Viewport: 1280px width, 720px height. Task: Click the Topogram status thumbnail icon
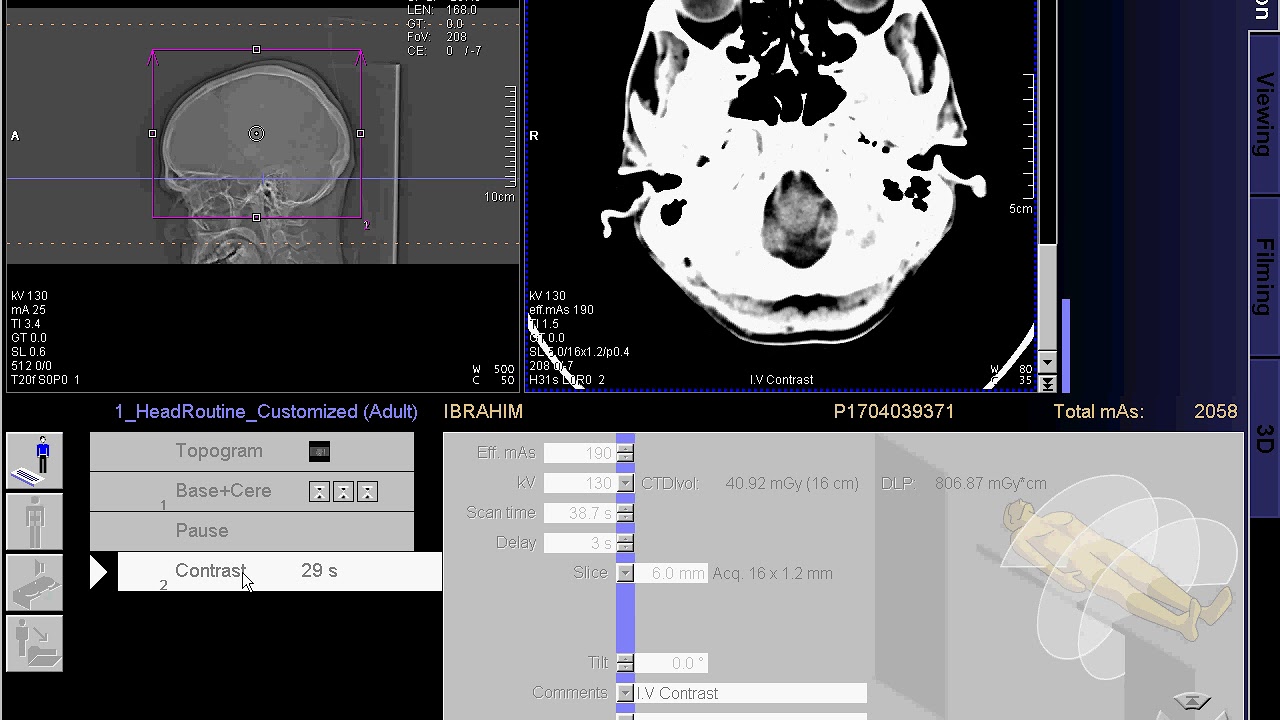(319, 452)
